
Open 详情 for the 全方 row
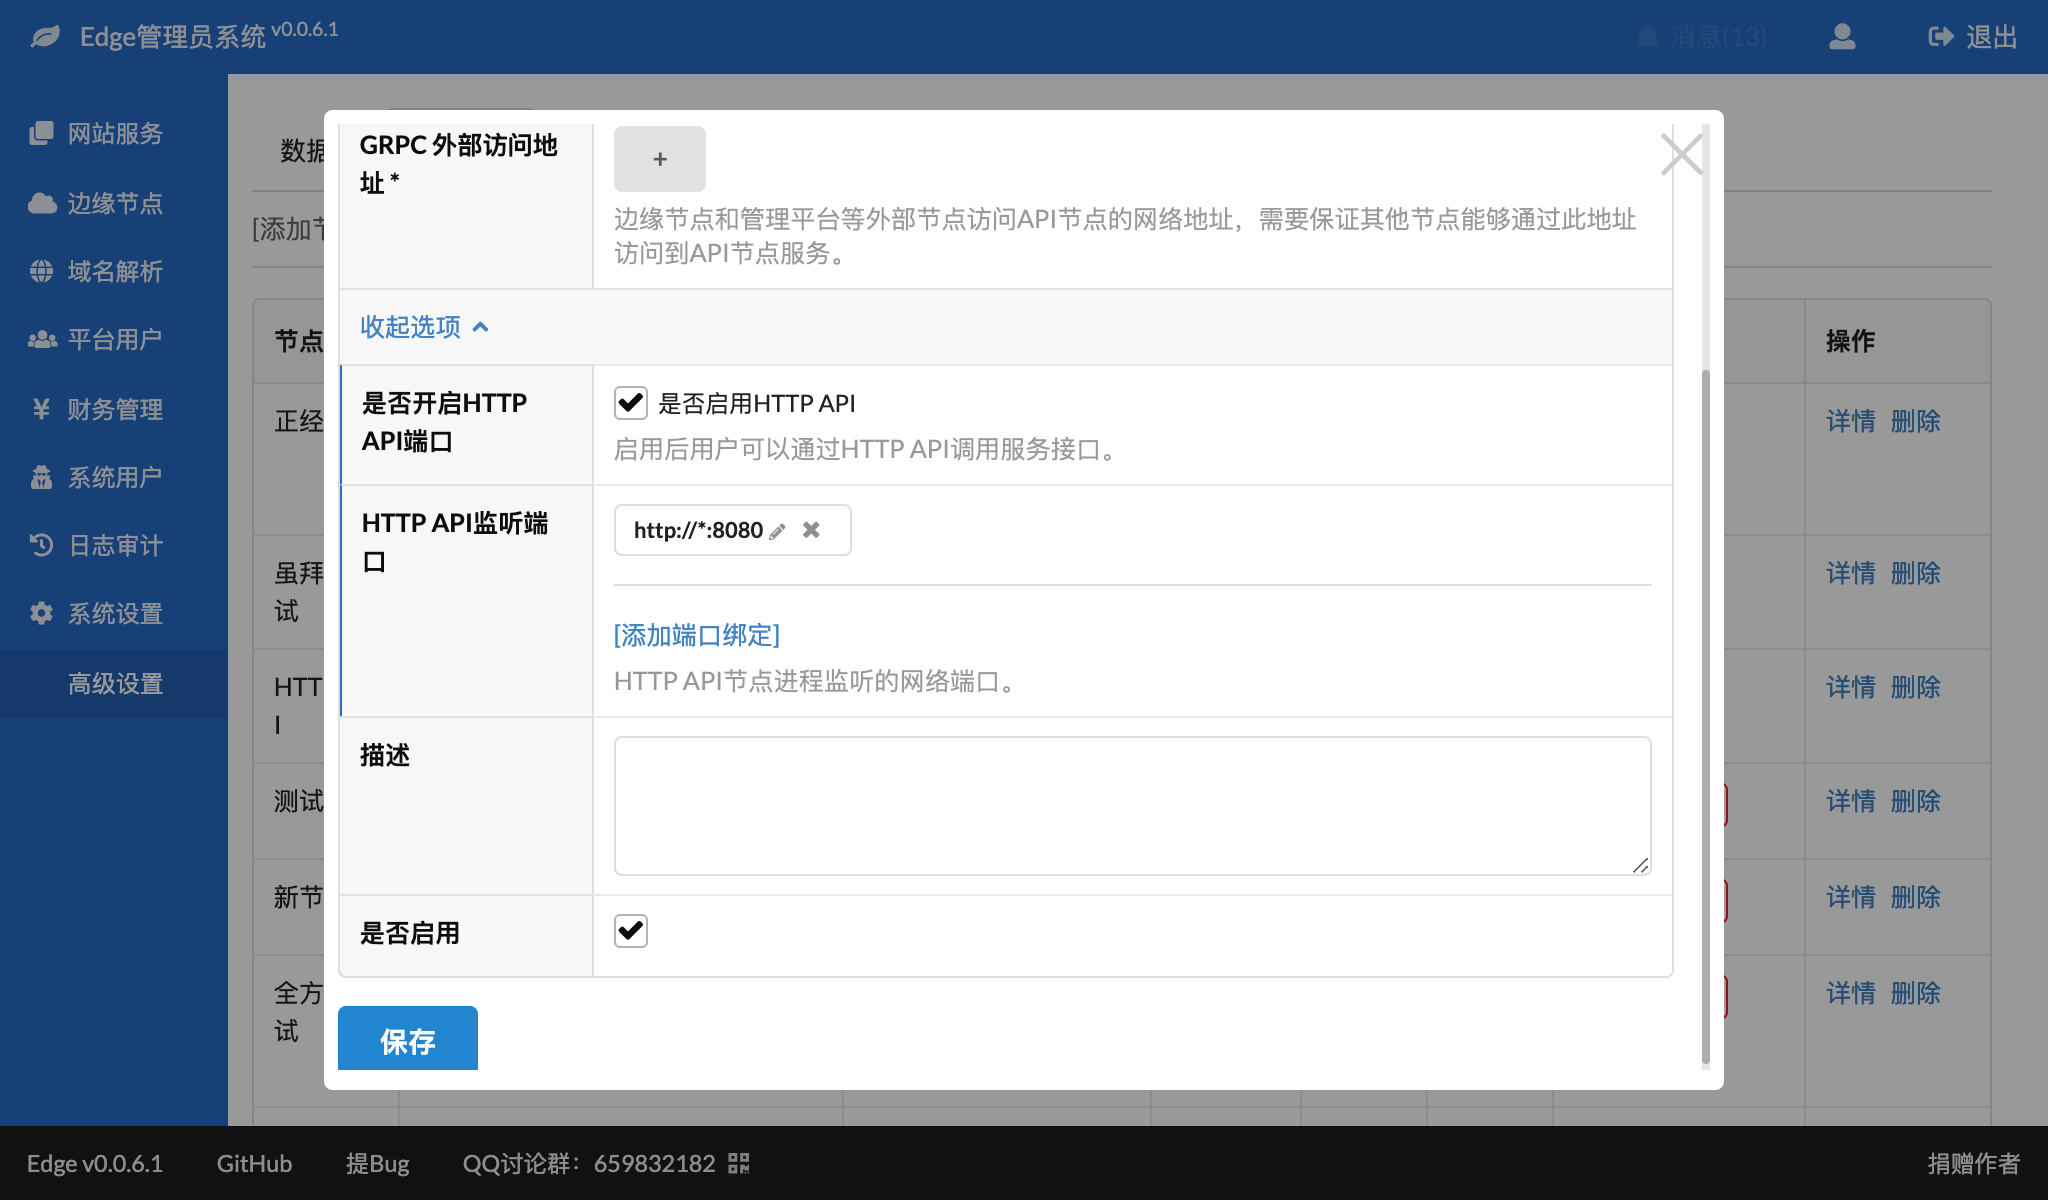point(1851,993)
